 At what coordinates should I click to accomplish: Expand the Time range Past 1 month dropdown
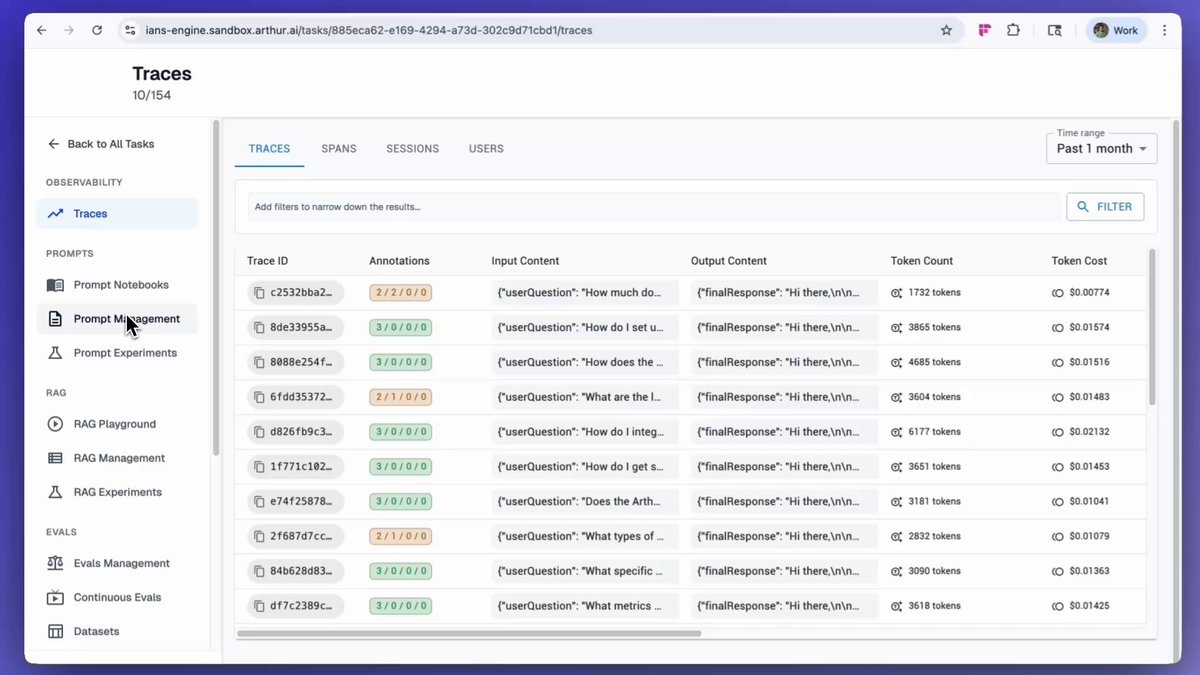[1101, 148]
